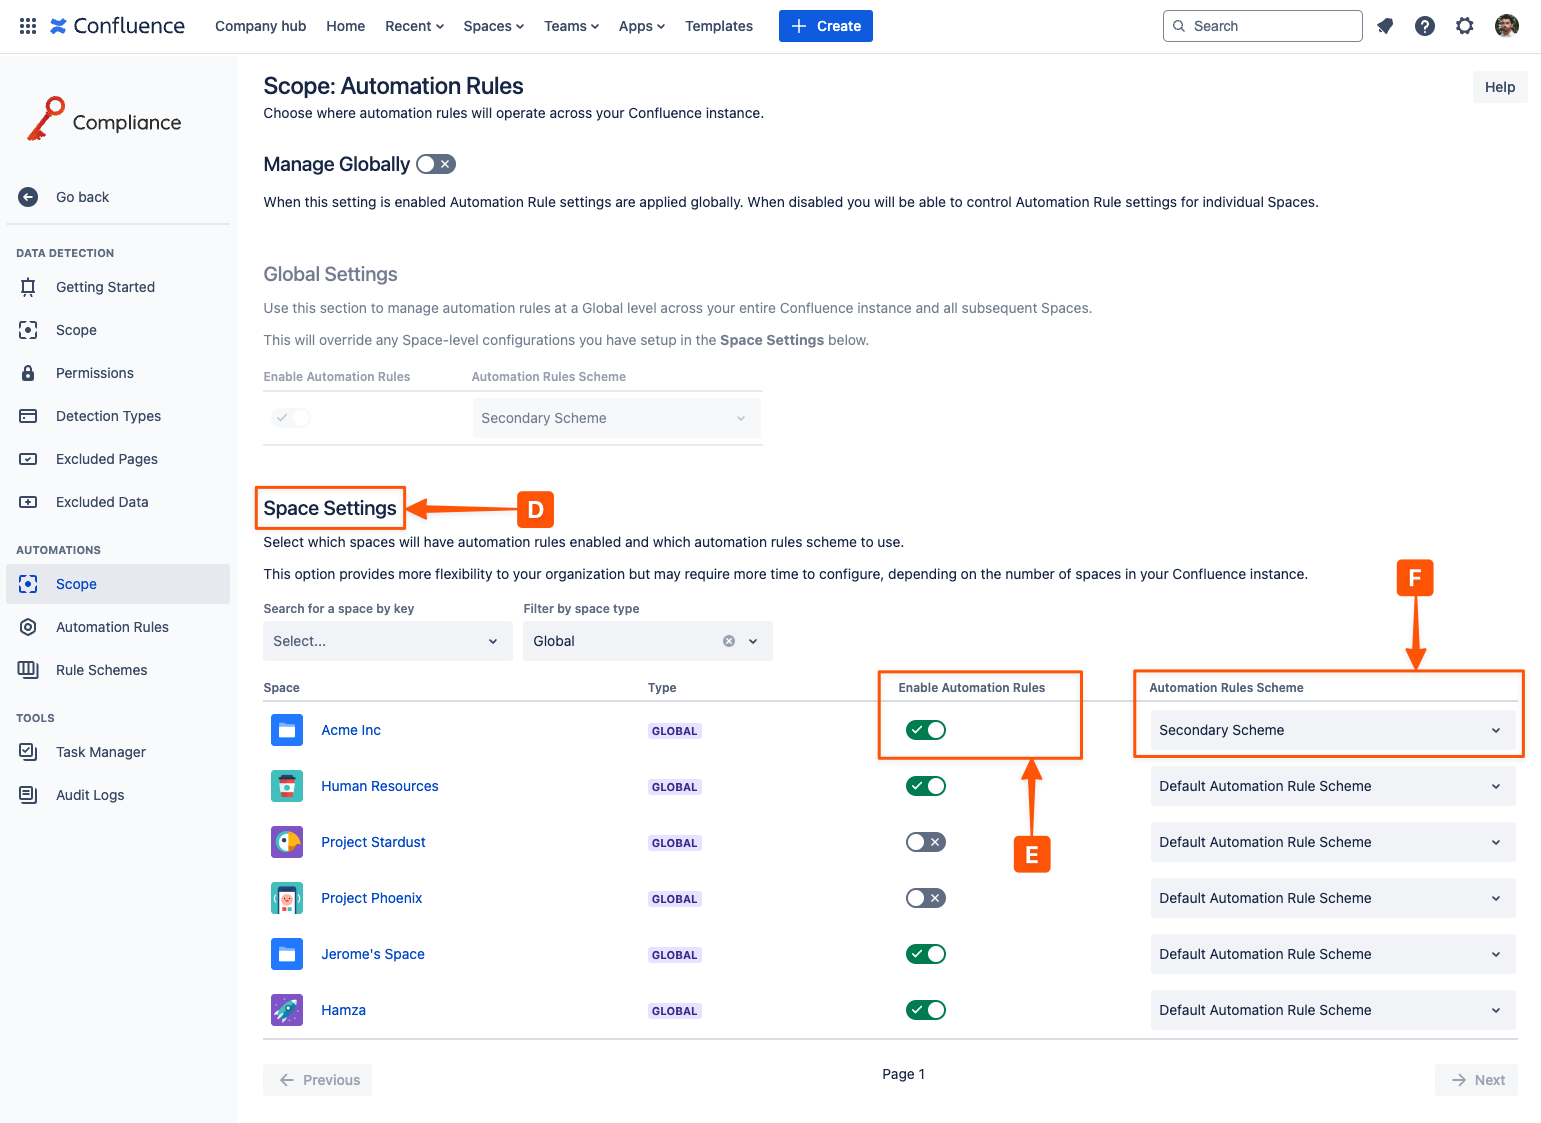Enable automation rules for Project Phoenix
The image size is (1541, 1123).
(x=925, y=898)
